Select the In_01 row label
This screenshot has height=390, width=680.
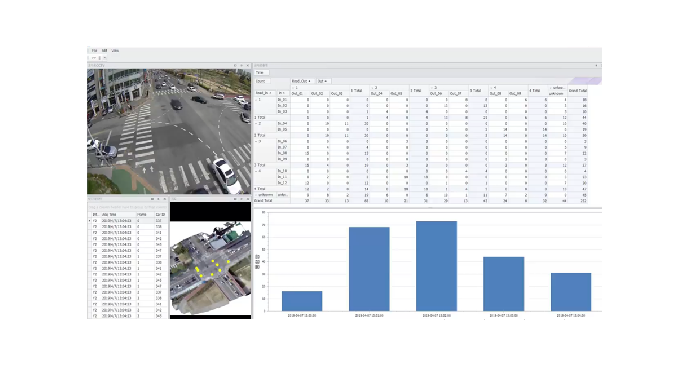pyautogui.click(x=283, y=100)
